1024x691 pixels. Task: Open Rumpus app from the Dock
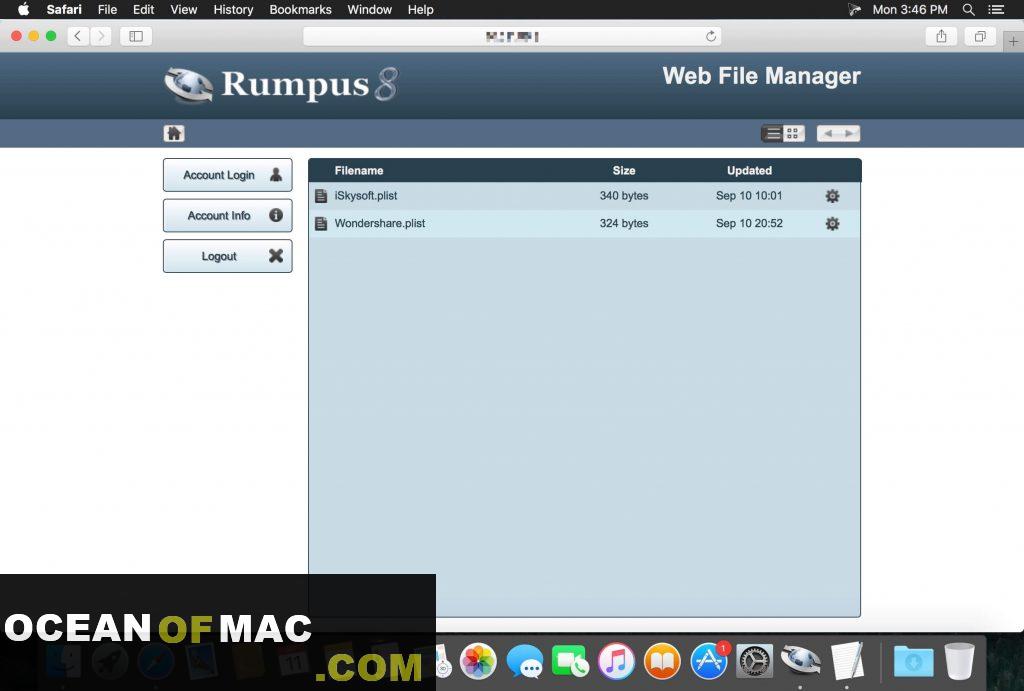[x=801, y=660]
